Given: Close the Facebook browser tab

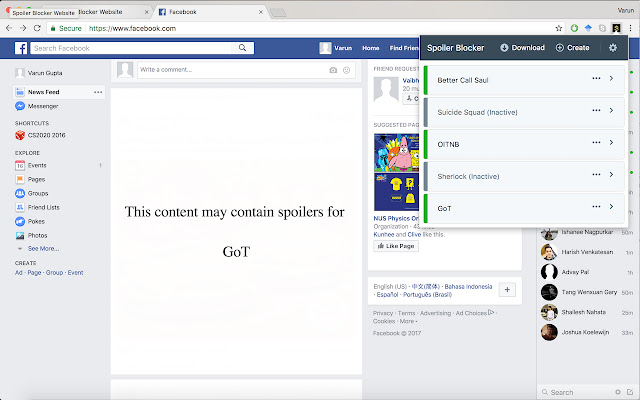Looking at the screenshot, I should coord(261,12).
